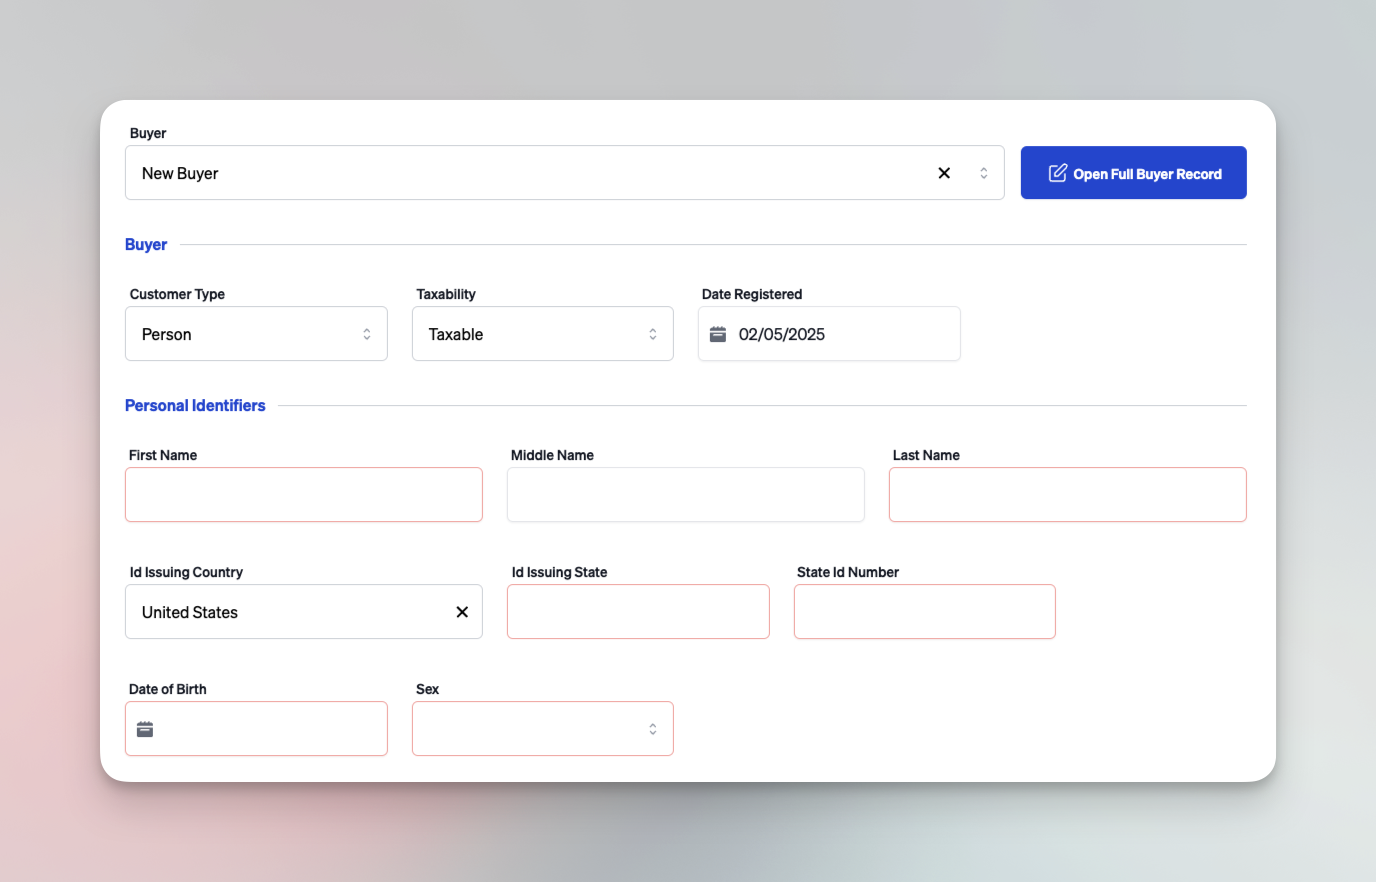Viewport: 1376px width, 882px height.
Task: Open the Customer Type dropdown
Action: (256, 334)
